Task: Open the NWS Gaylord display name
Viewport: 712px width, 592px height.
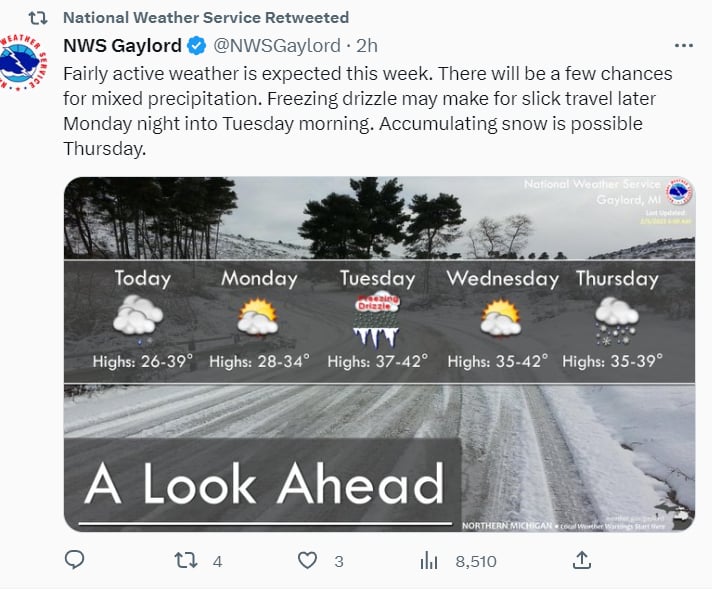Action: [x=122, y=45]
